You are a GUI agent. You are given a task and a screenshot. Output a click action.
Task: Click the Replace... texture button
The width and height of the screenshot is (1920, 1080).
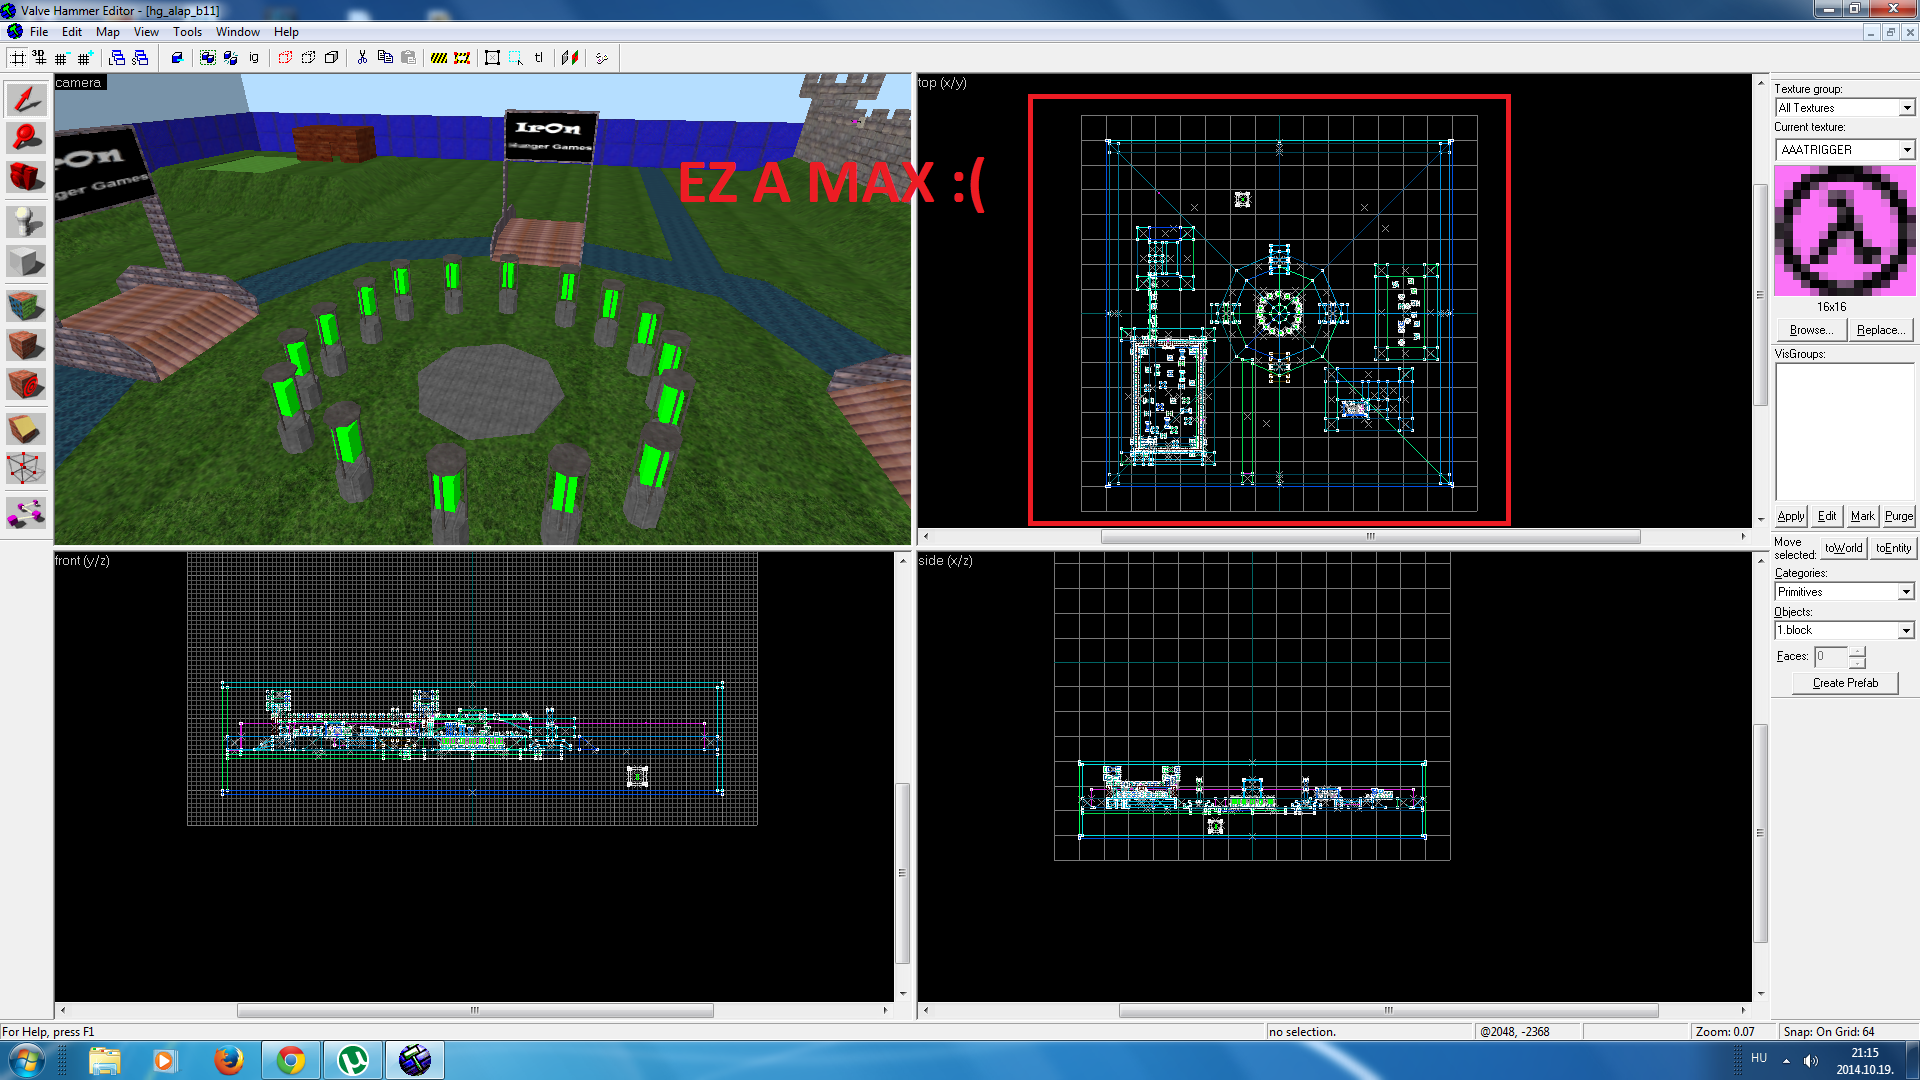click(x=1879, y=330)
